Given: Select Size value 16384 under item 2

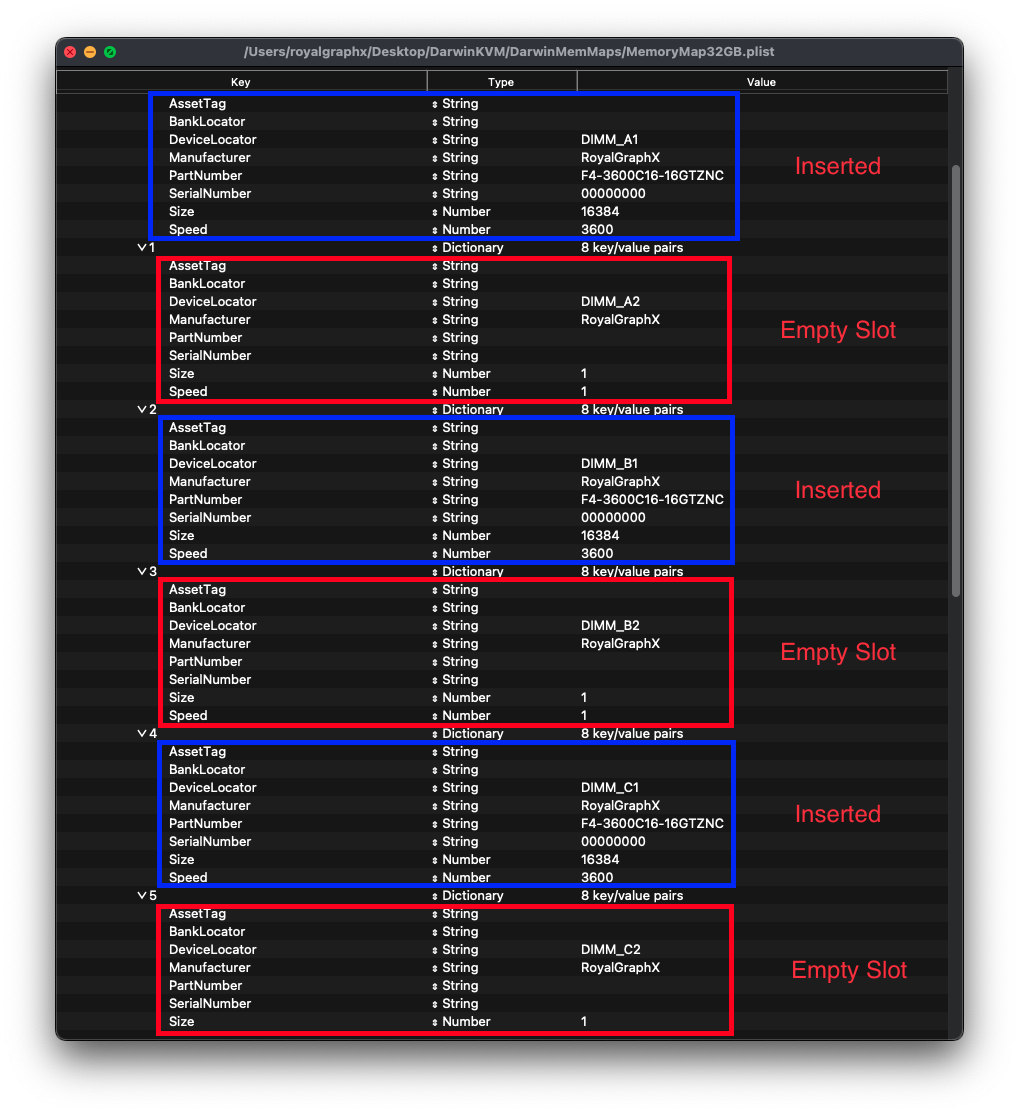Looking at the screenshot, I should tap(600, 535).
